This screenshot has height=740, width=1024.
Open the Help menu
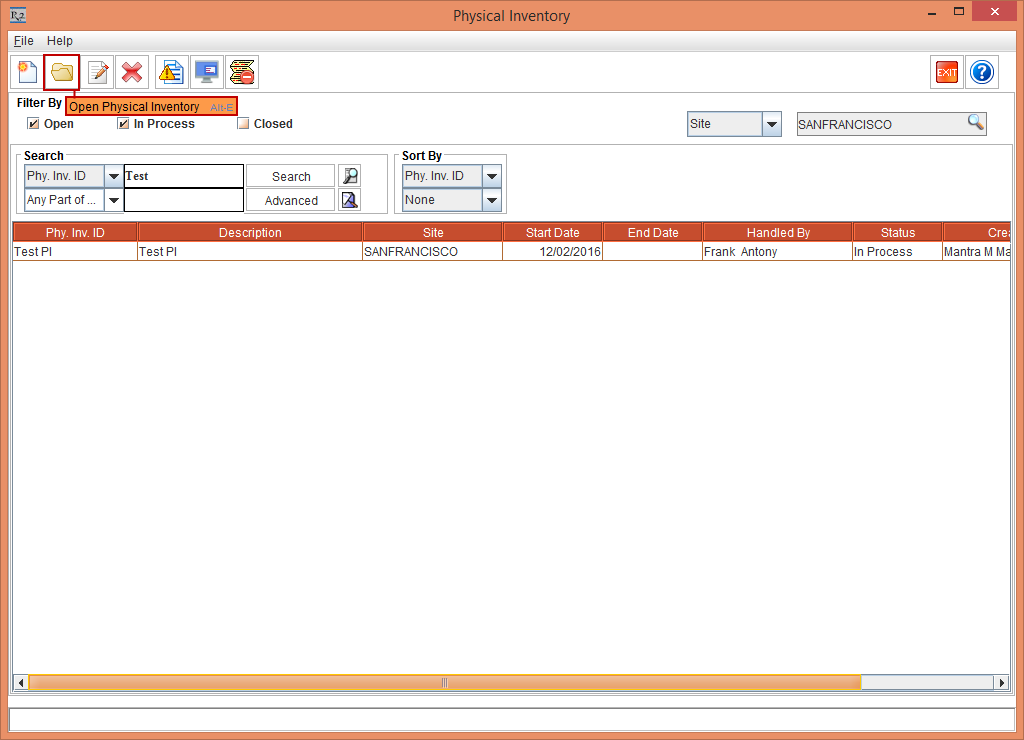tap(60, 41)
